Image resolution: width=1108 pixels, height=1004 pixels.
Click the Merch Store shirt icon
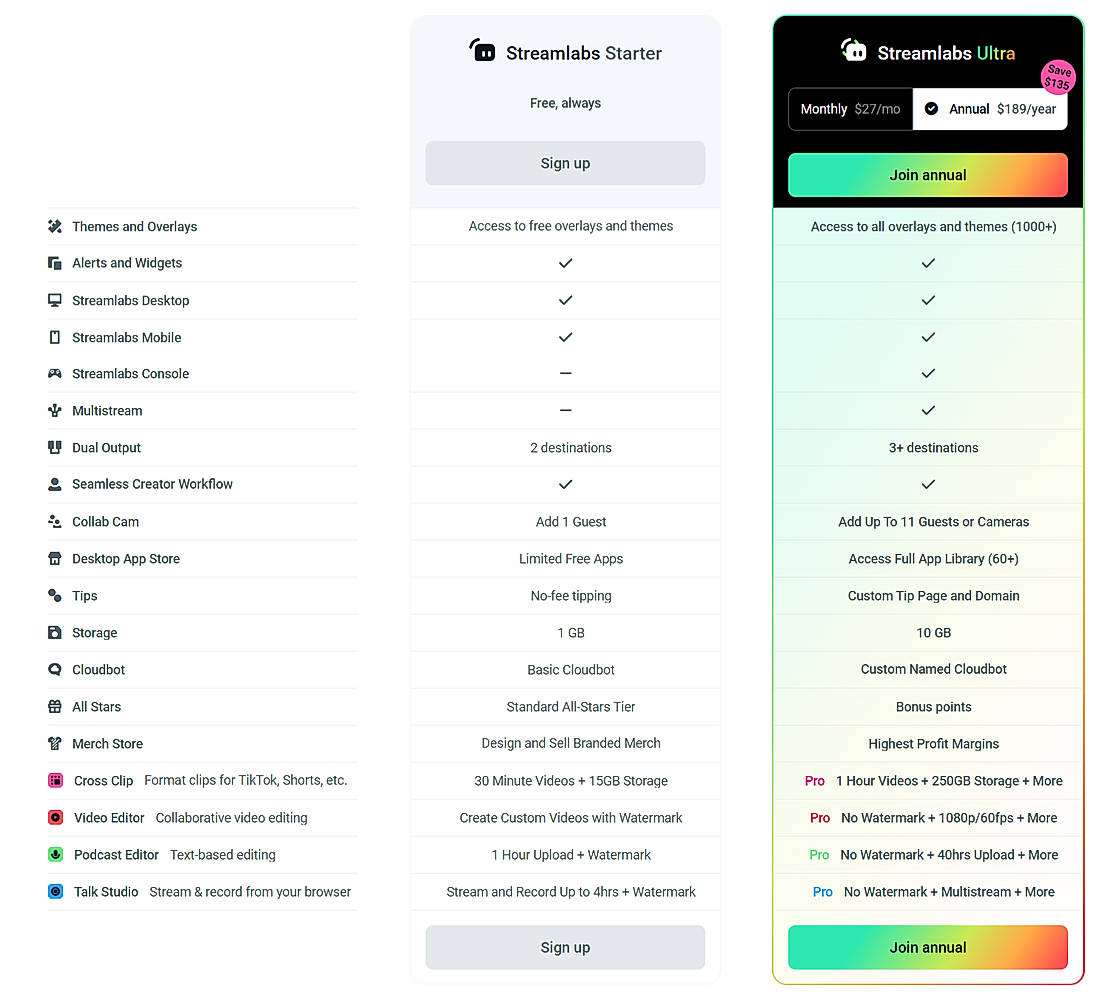coord(55,744)
